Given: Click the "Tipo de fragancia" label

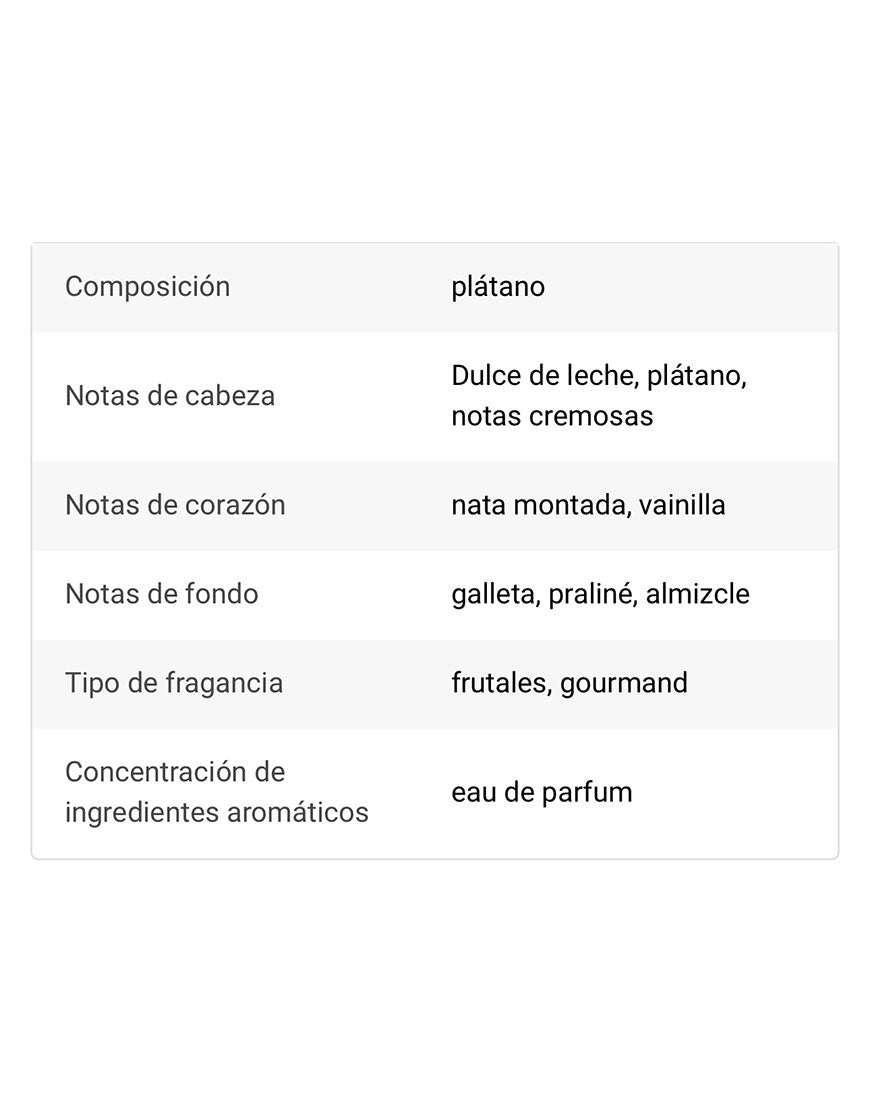Looking at the screenshot, I should pos(174,683).
